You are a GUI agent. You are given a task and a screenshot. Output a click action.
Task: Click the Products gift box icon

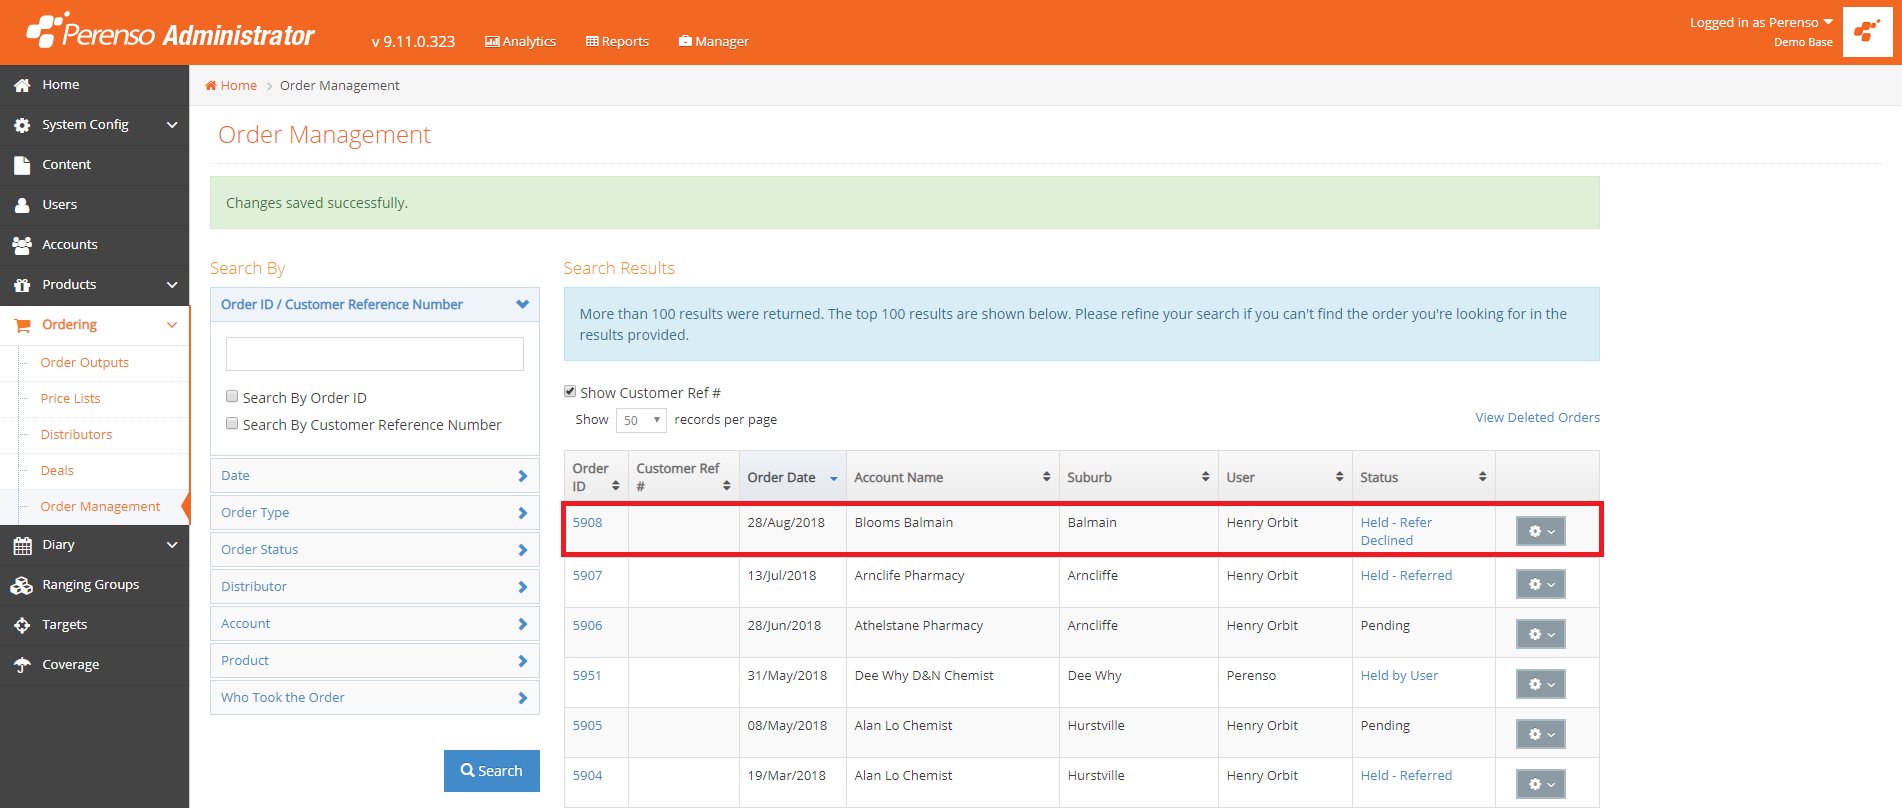22,285
